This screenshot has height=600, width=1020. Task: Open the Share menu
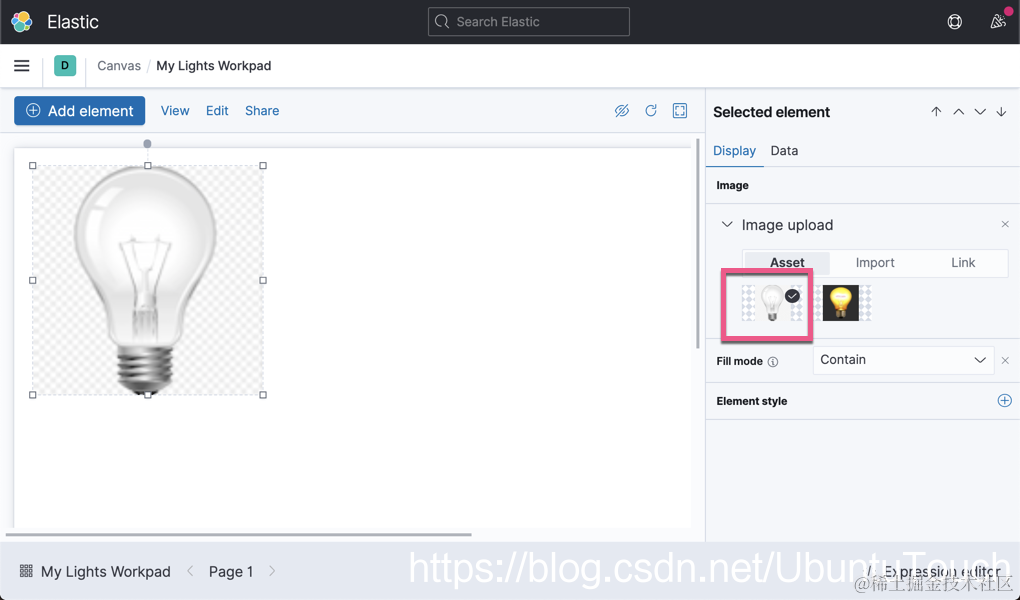(x=262, y=111)
